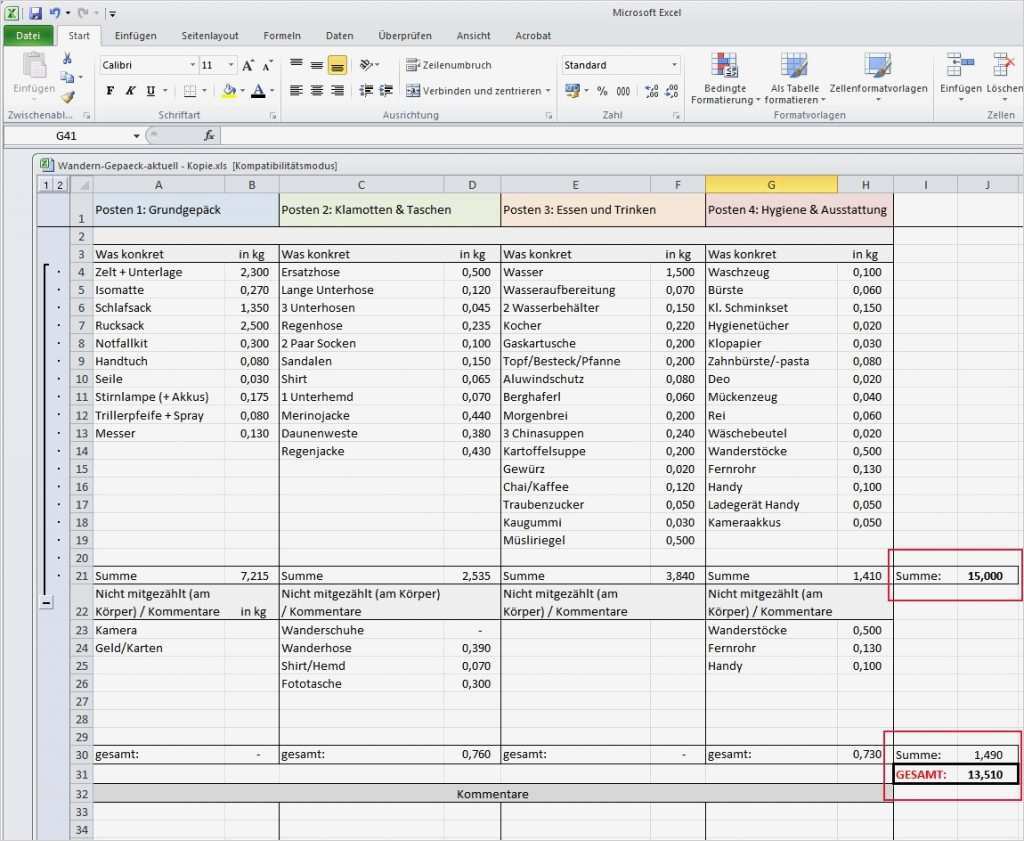Switch to the Einfügen ribbon tab
Screen dimensions: 1024x841
135,35
